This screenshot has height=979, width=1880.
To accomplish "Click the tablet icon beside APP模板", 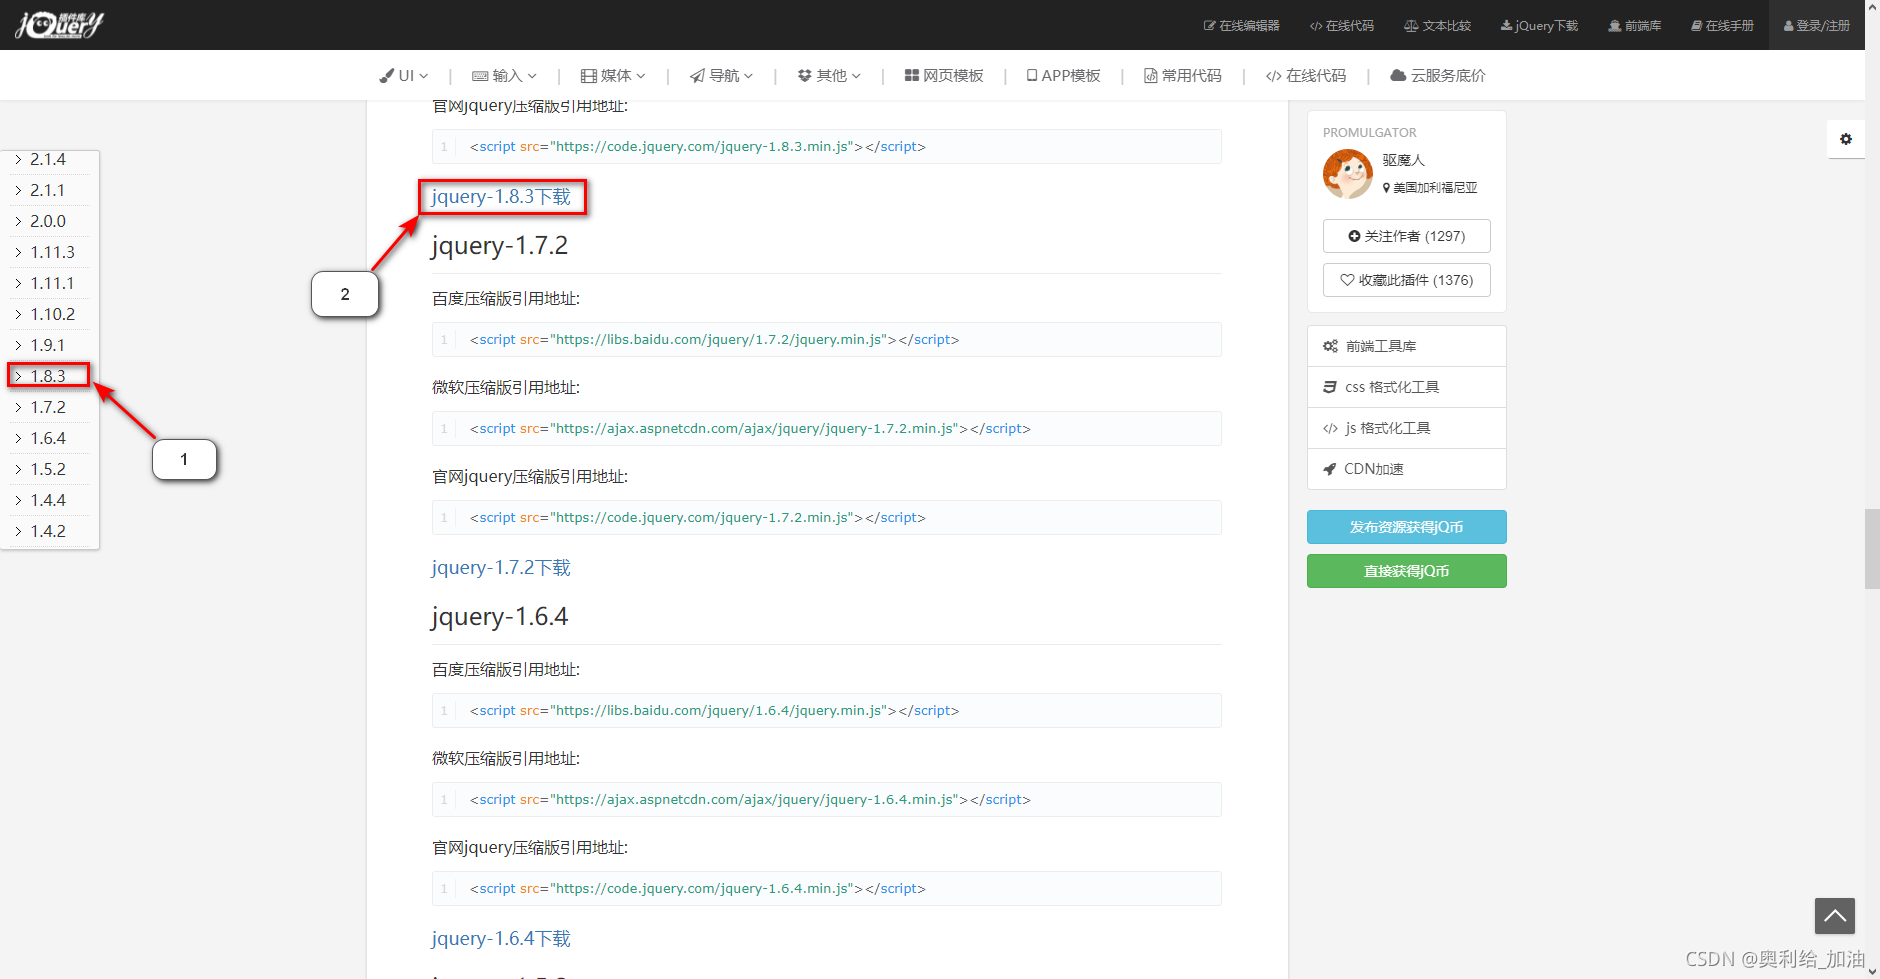I will 1032,75.
